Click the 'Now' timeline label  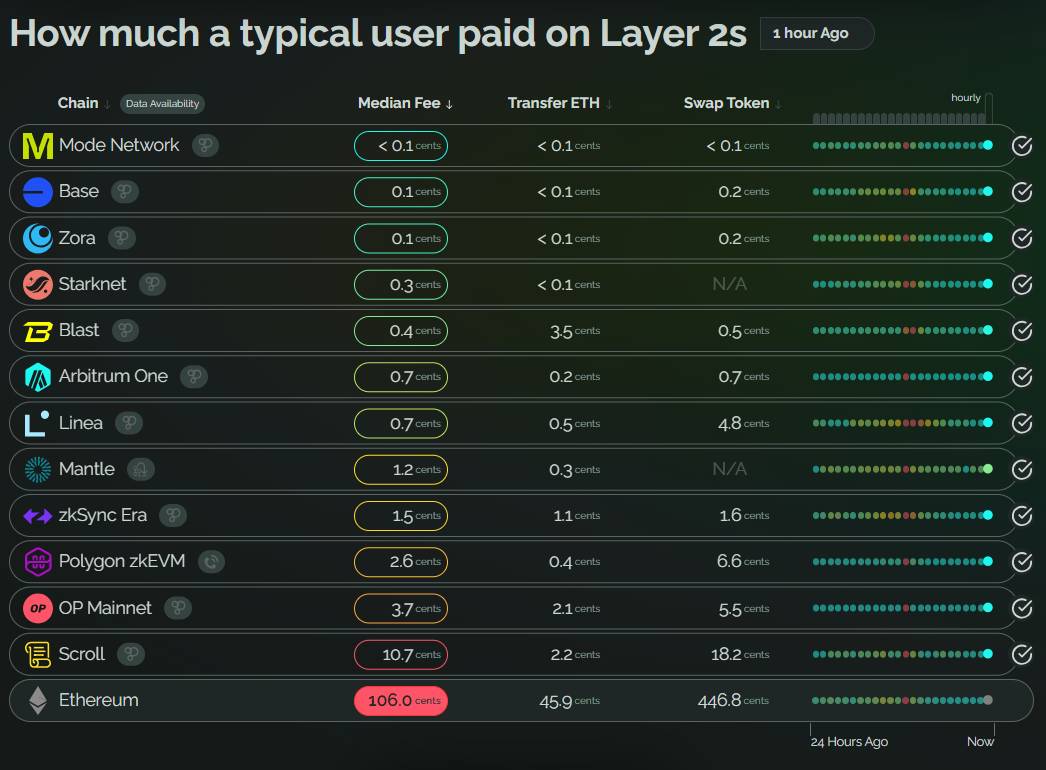(981, 742)
